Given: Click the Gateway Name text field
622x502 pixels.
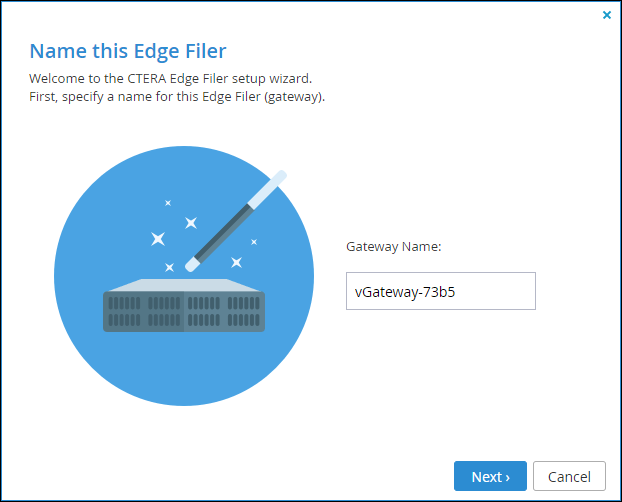Looking at the screenshot, I should 441,291.
